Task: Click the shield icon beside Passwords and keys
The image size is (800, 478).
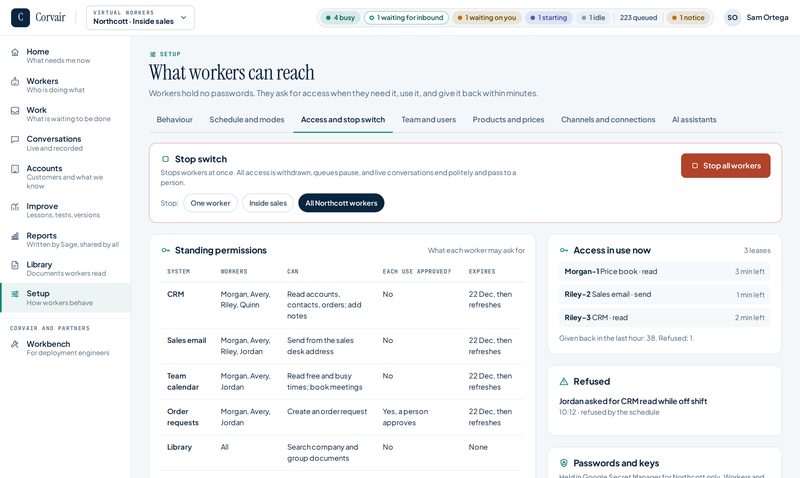Action: tap(564, 463)
